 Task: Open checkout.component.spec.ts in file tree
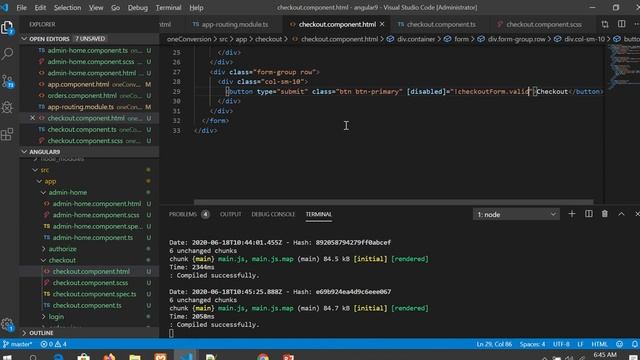(x=94, y=294)
